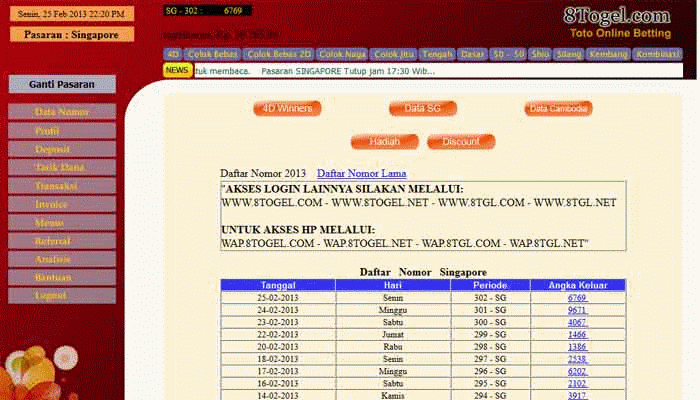Screen dimensions: 700x400
Task: Open result 6769 for period 302
Action: 578,298
